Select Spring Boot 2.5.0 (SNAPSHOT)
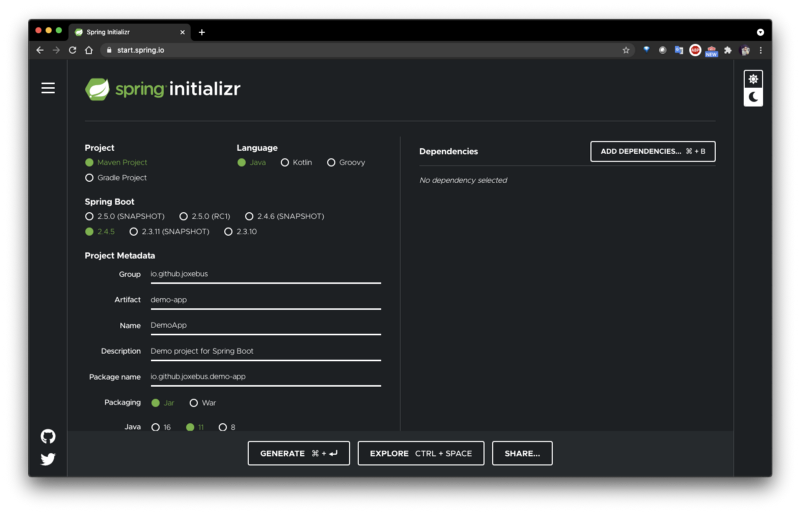Screen dimensions: 800x514 [124, 216]
